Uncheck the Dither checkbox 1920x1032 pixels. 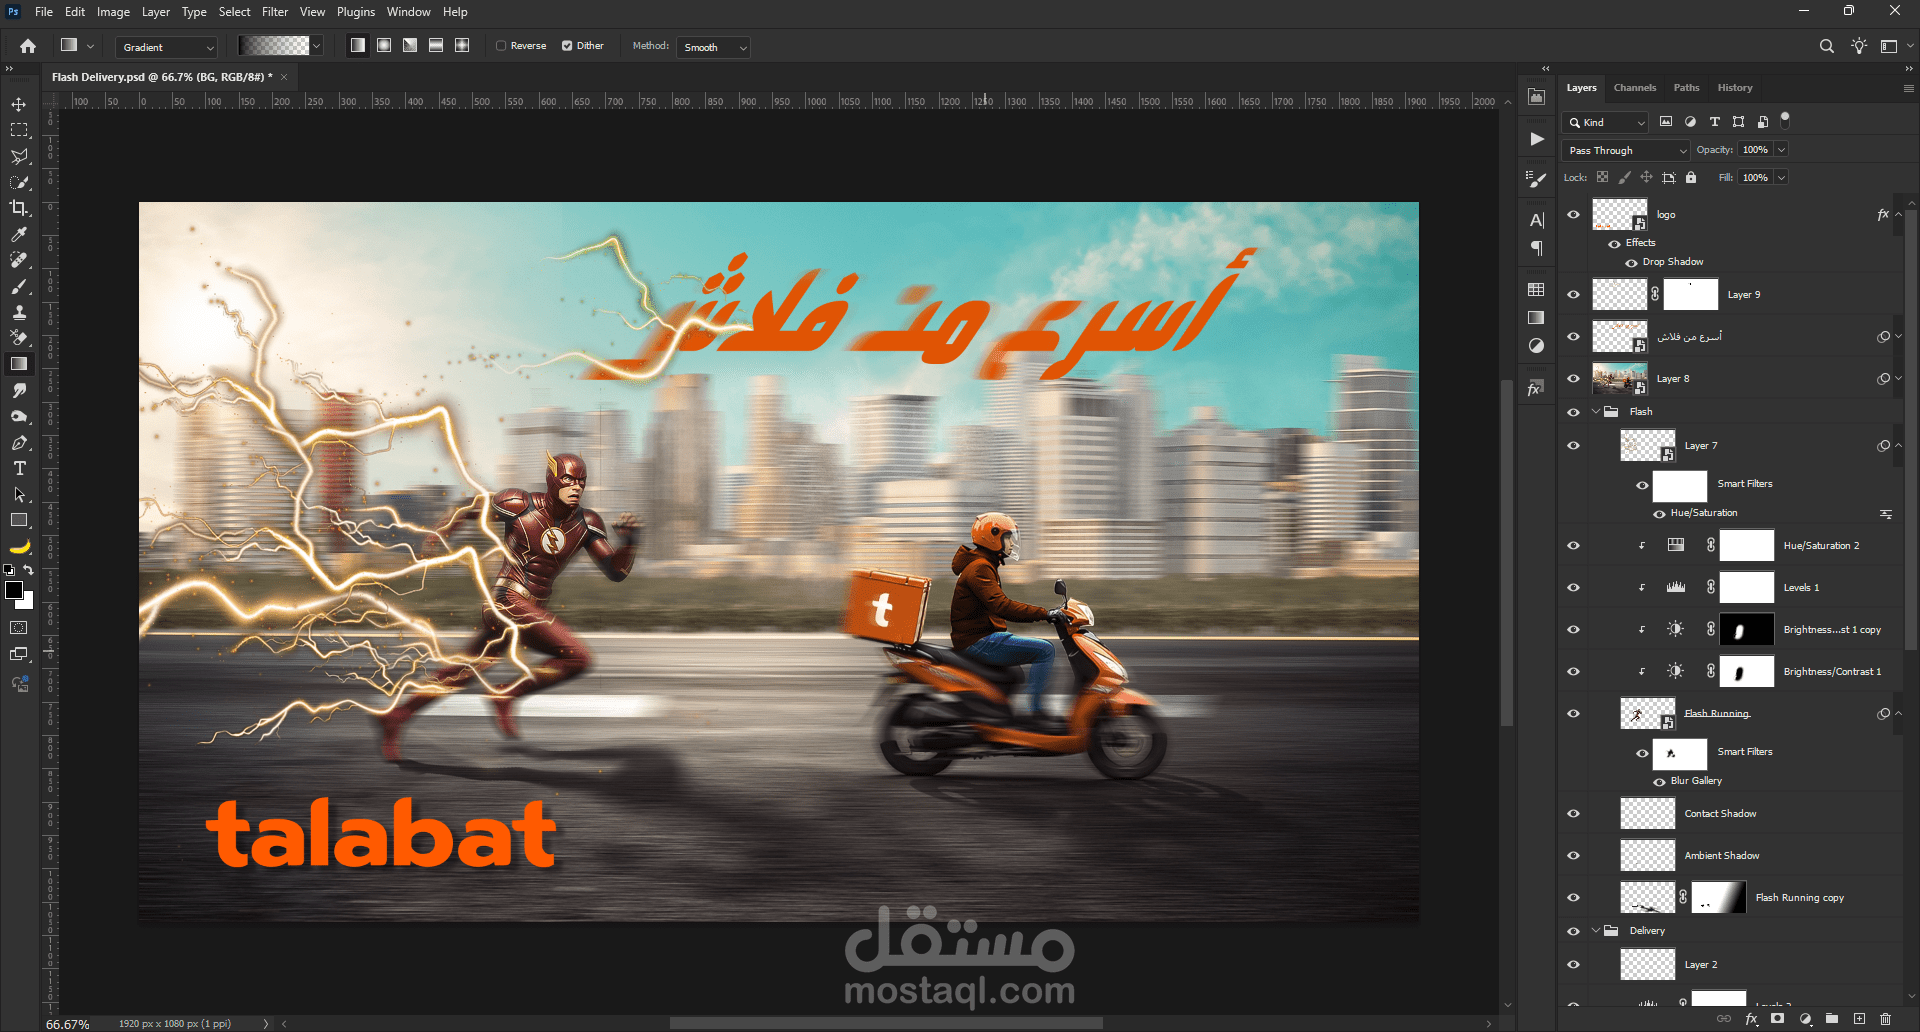(x=567, y=46)
